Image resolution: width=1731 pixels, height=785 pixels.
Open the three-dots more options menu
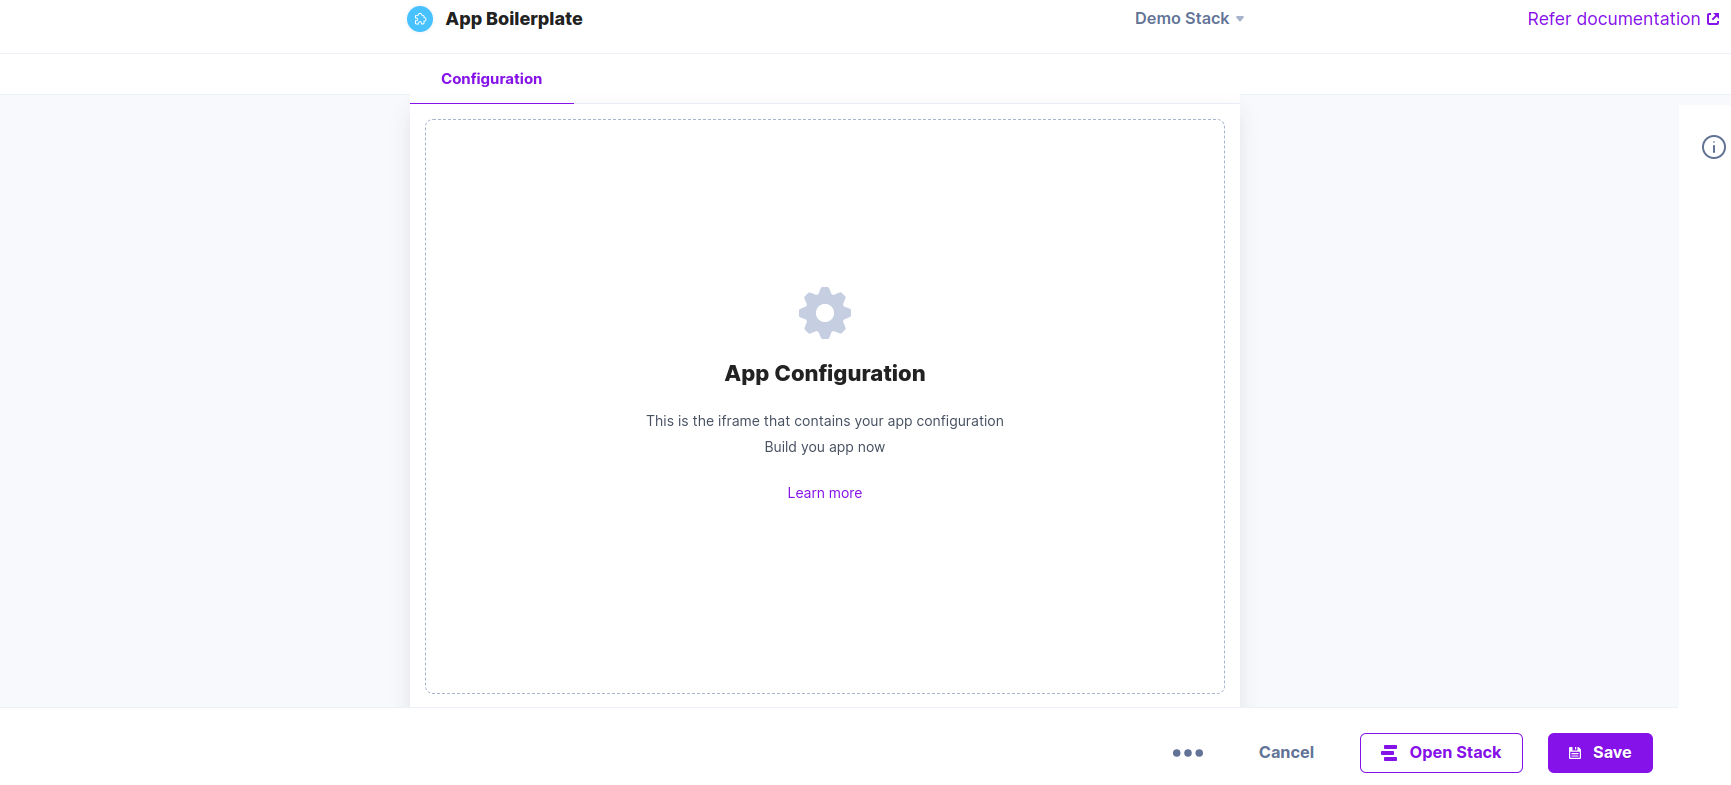click(x=1187, y=753)
